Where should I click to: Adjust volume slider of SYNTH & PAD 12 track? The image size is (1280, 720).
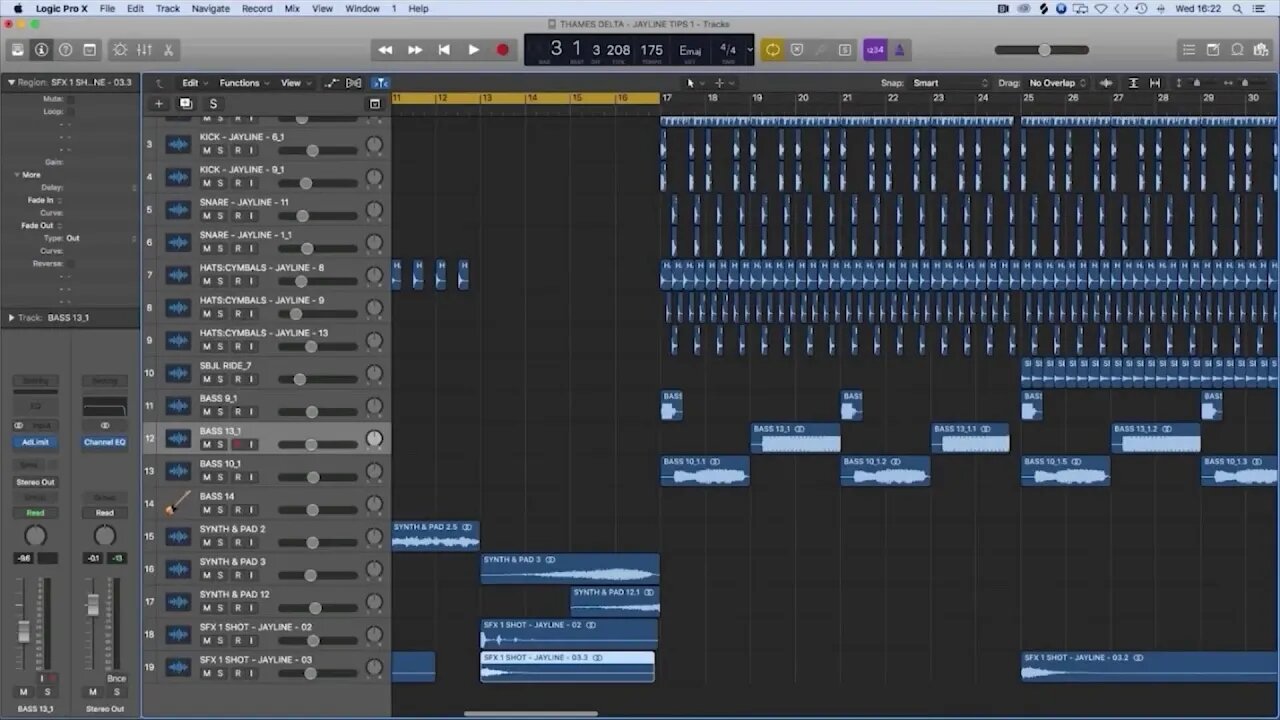tap(316, 608)
